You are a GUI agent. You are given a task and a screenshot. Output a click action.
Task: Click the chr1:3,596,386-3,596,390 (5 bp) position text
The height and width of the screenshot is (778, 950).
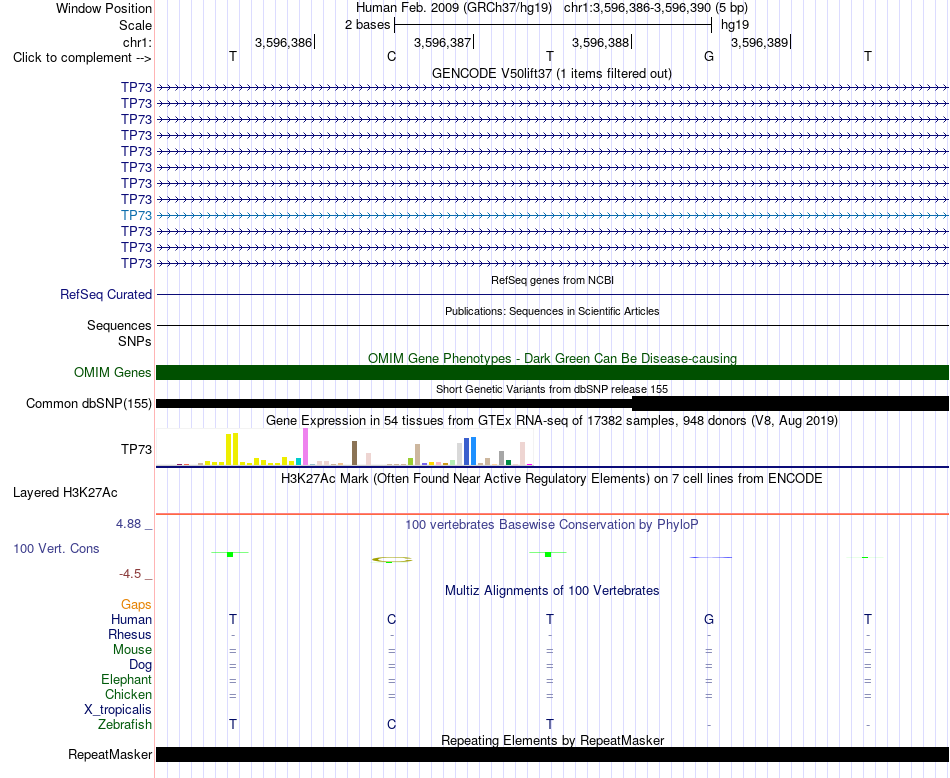click(656, 8)
